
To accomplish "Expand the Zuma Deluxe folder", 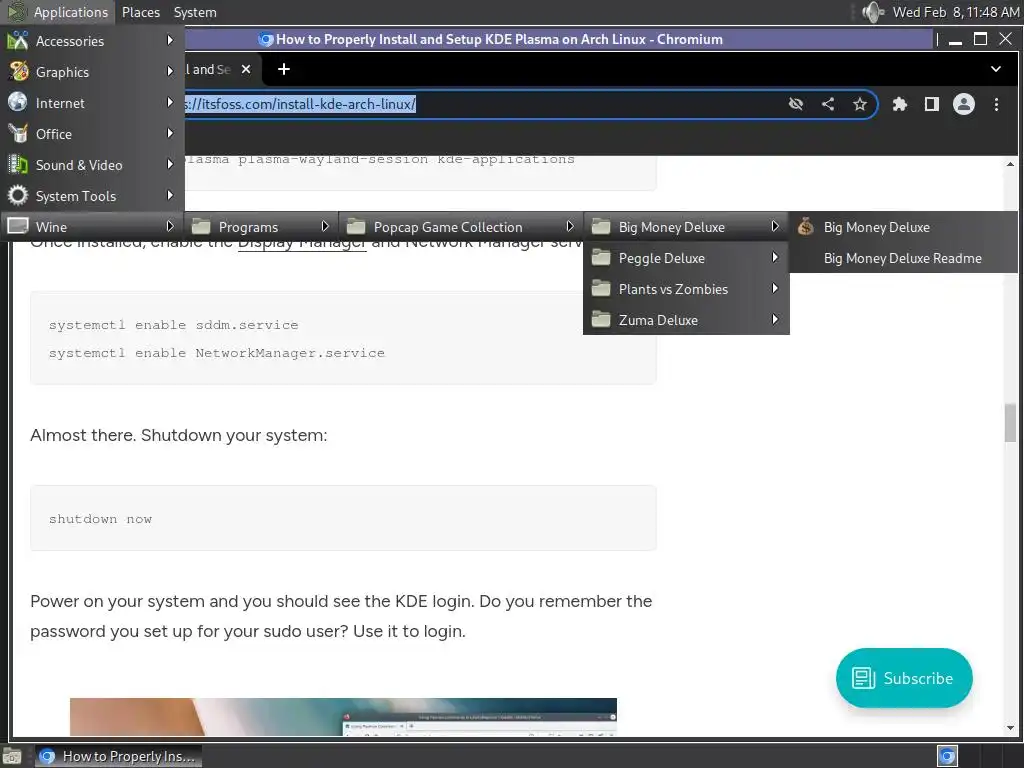I will pyautogui.click(x=686, y=320).
